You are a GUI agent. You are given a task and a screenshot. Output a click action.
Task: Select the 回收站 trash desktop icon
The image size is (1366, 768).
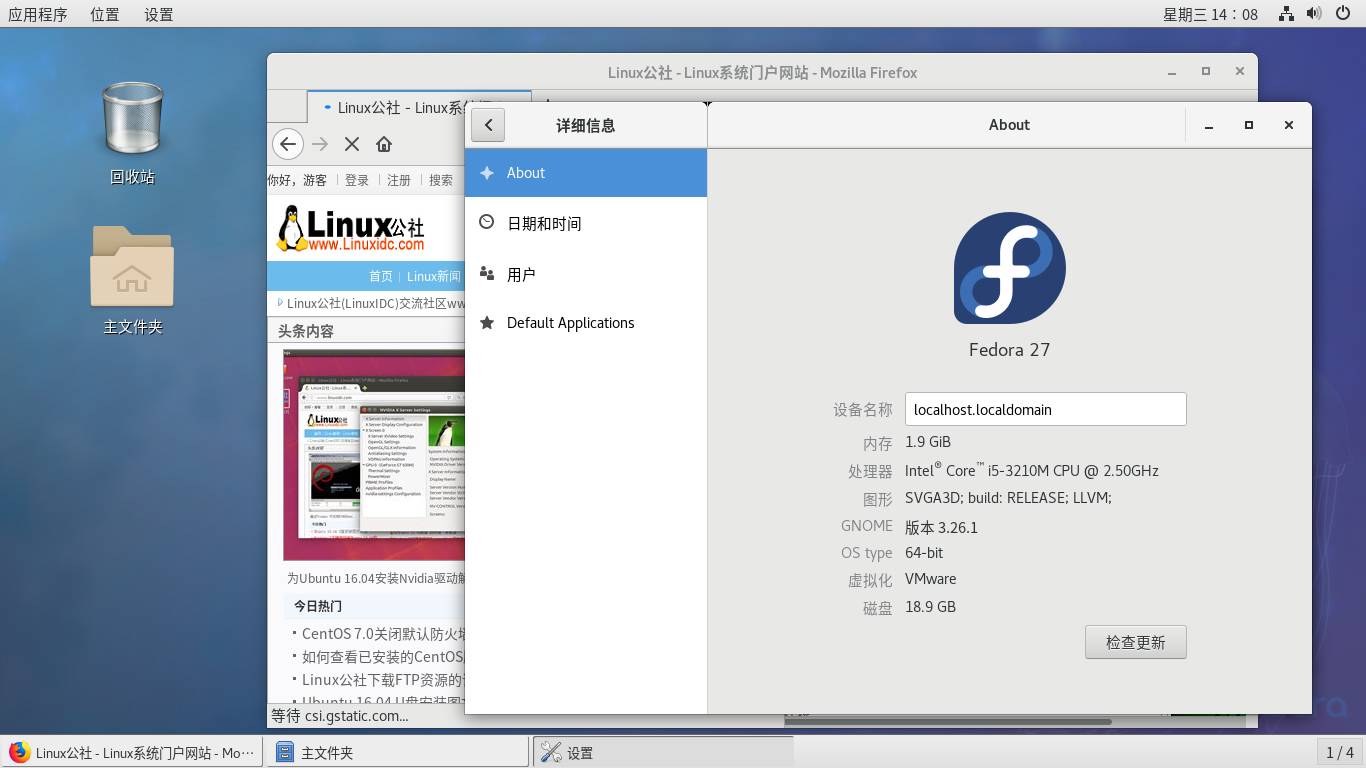tap(132, 133)
